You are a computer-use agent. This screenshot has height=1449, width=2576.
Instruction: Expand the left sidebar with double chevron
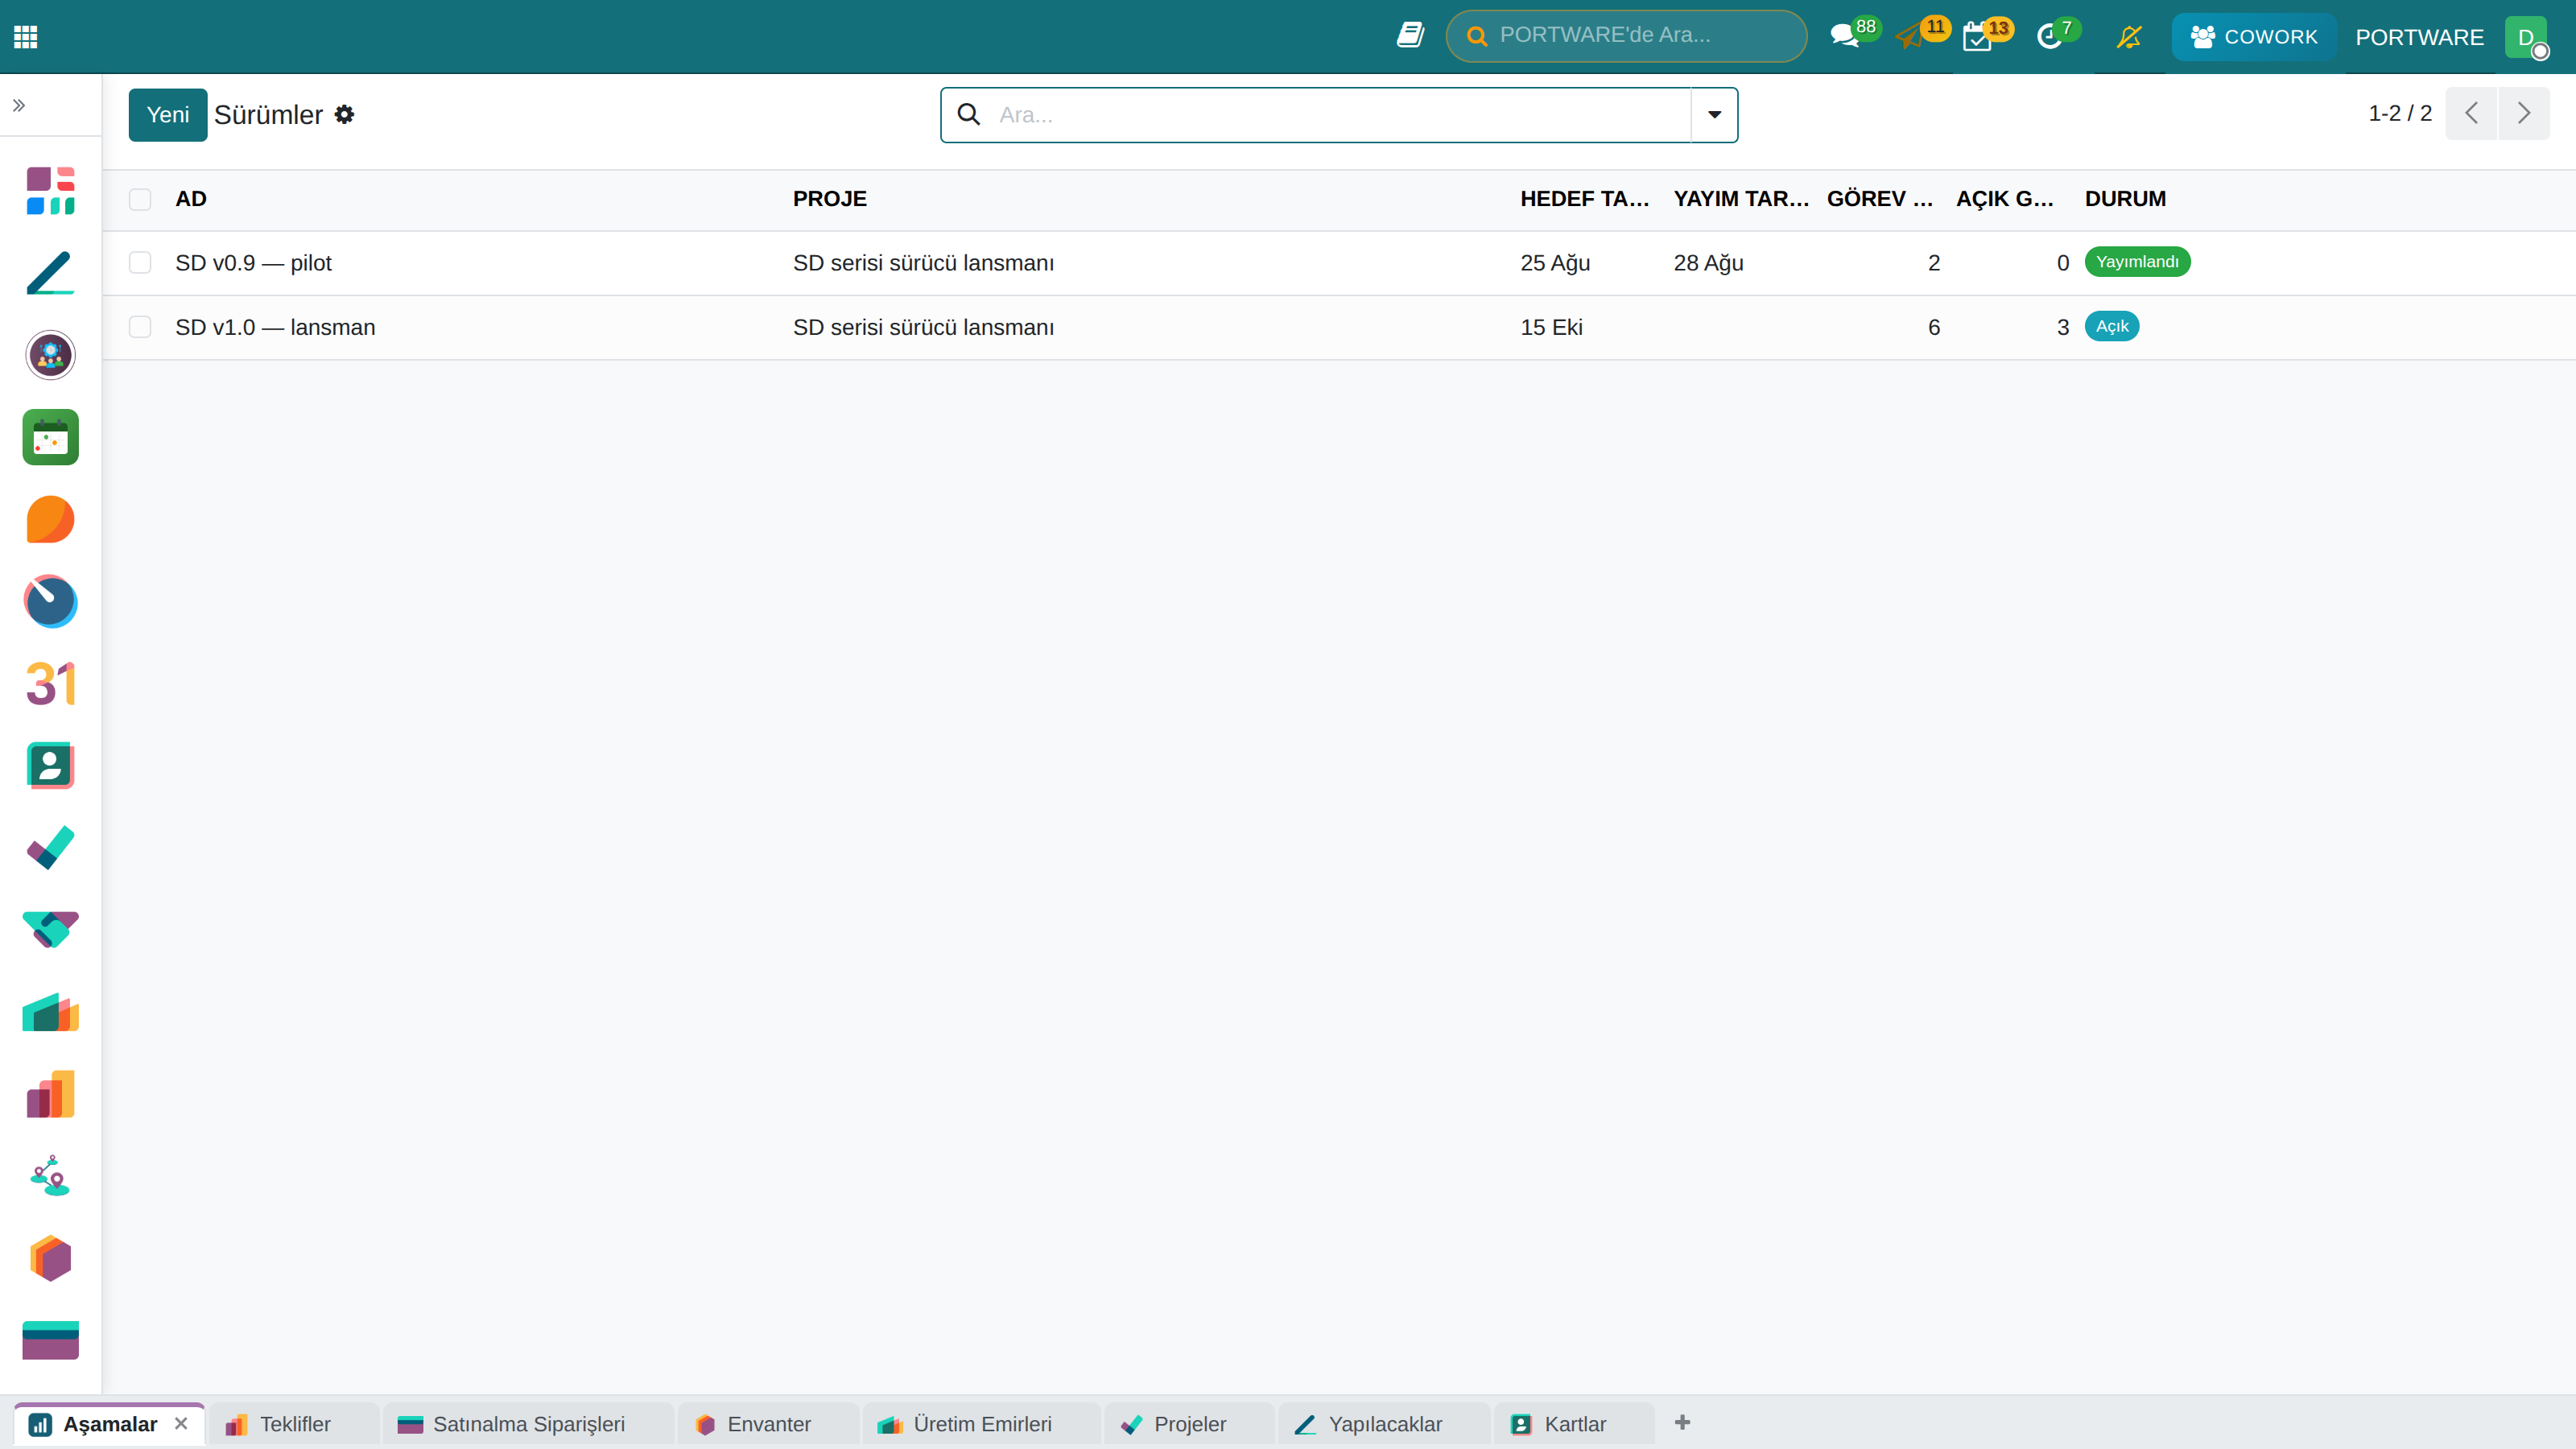pyautogui.click(x=19, y=105)
